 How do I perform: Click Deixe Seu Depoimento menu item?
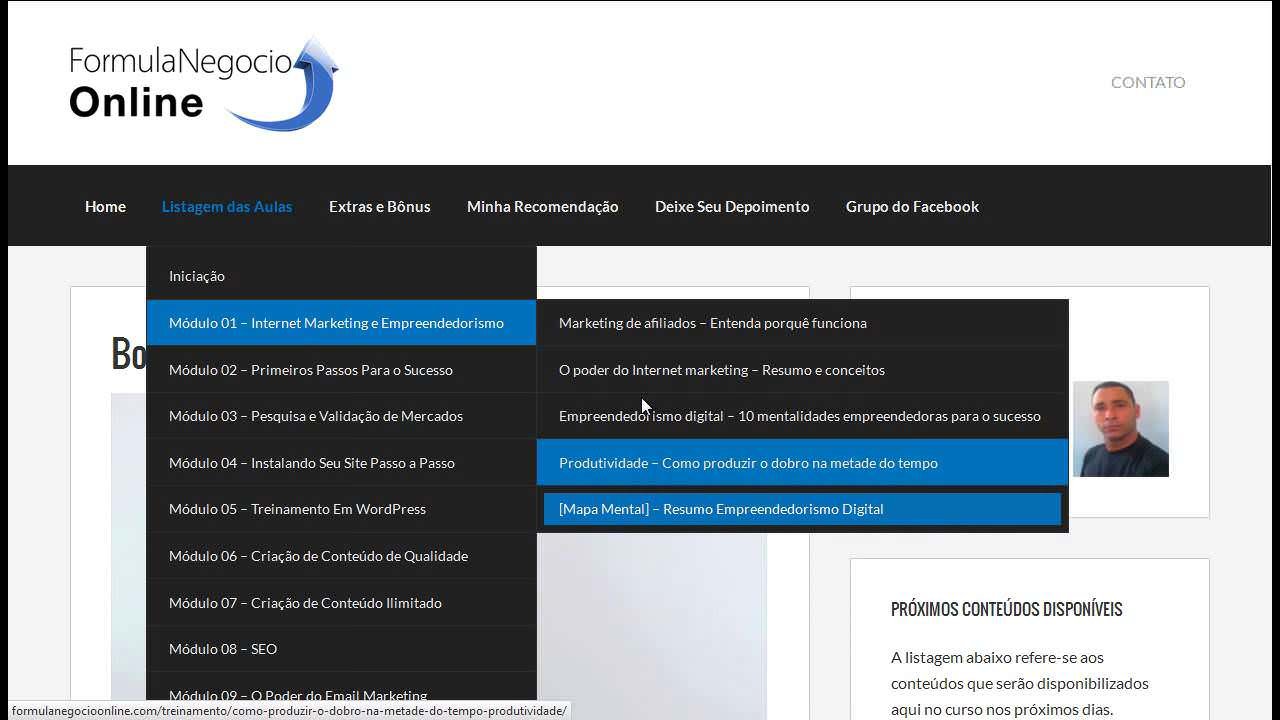731,206
